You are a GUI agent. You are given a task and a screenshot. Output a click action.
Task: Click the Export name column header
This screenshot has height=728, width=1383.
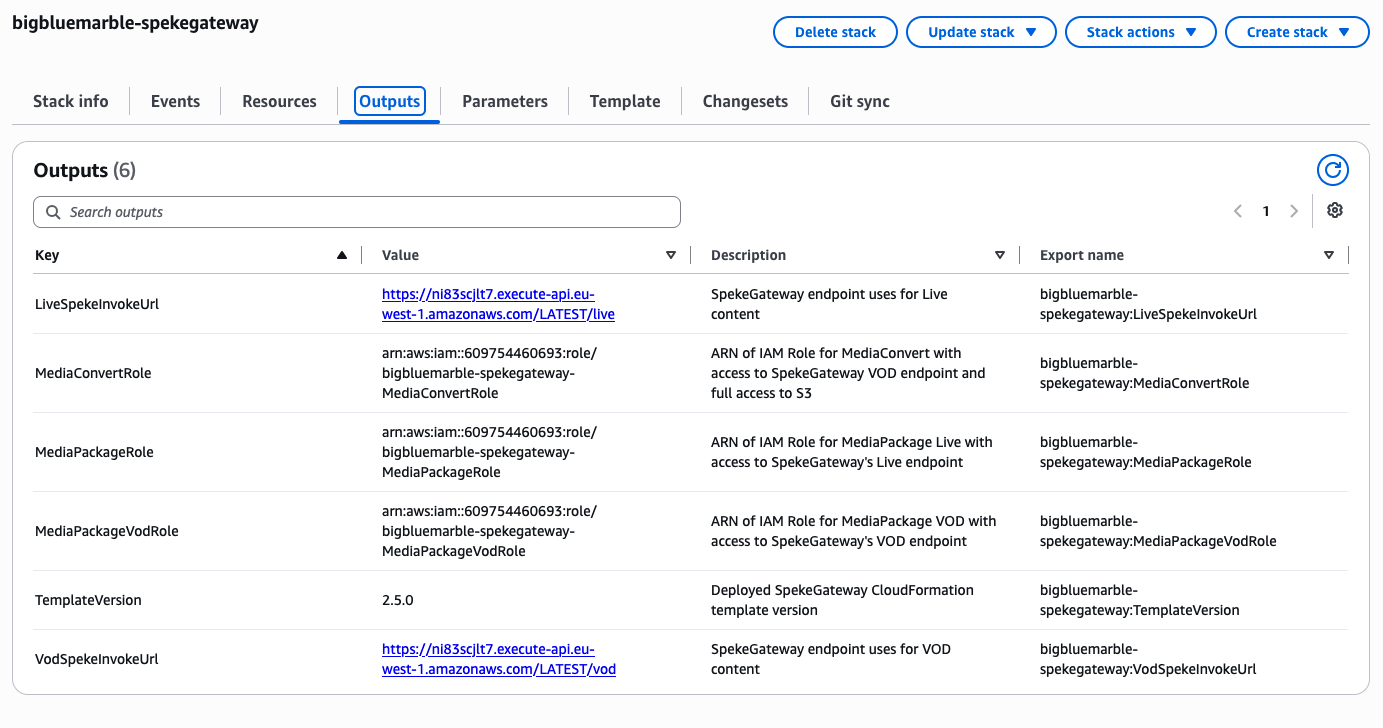click(x=1082, y=255)
